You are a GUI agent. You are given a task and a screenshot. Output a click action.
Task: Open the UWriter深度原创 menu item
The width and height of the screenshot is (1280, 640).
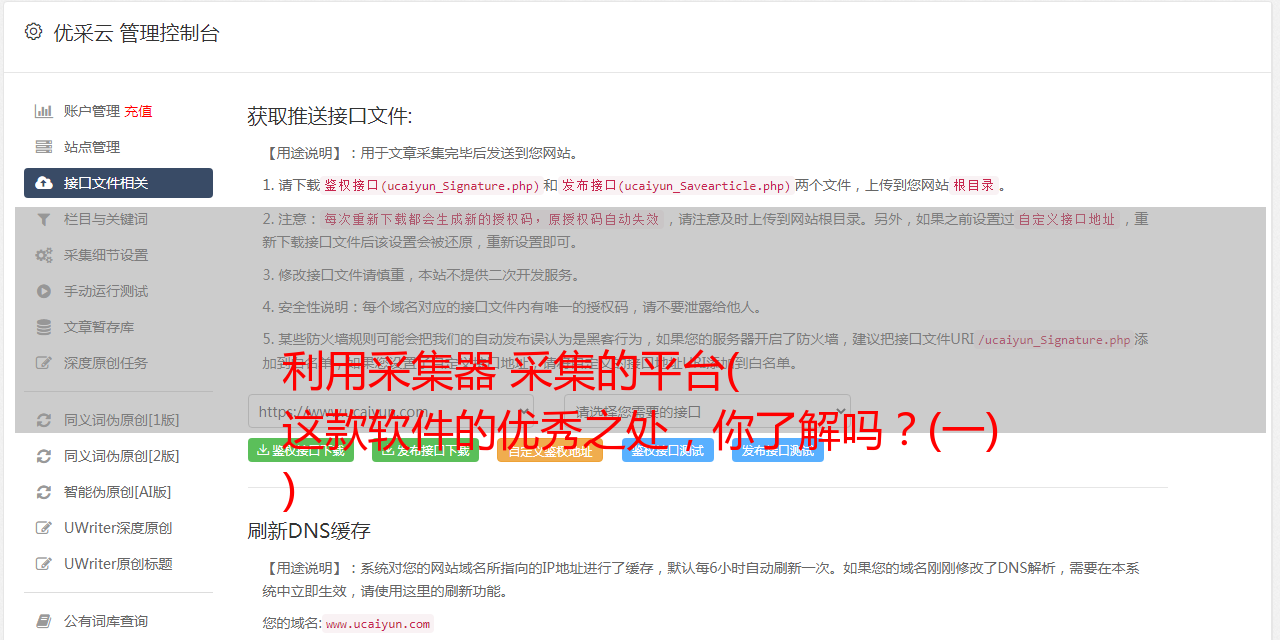coord(118,528)
